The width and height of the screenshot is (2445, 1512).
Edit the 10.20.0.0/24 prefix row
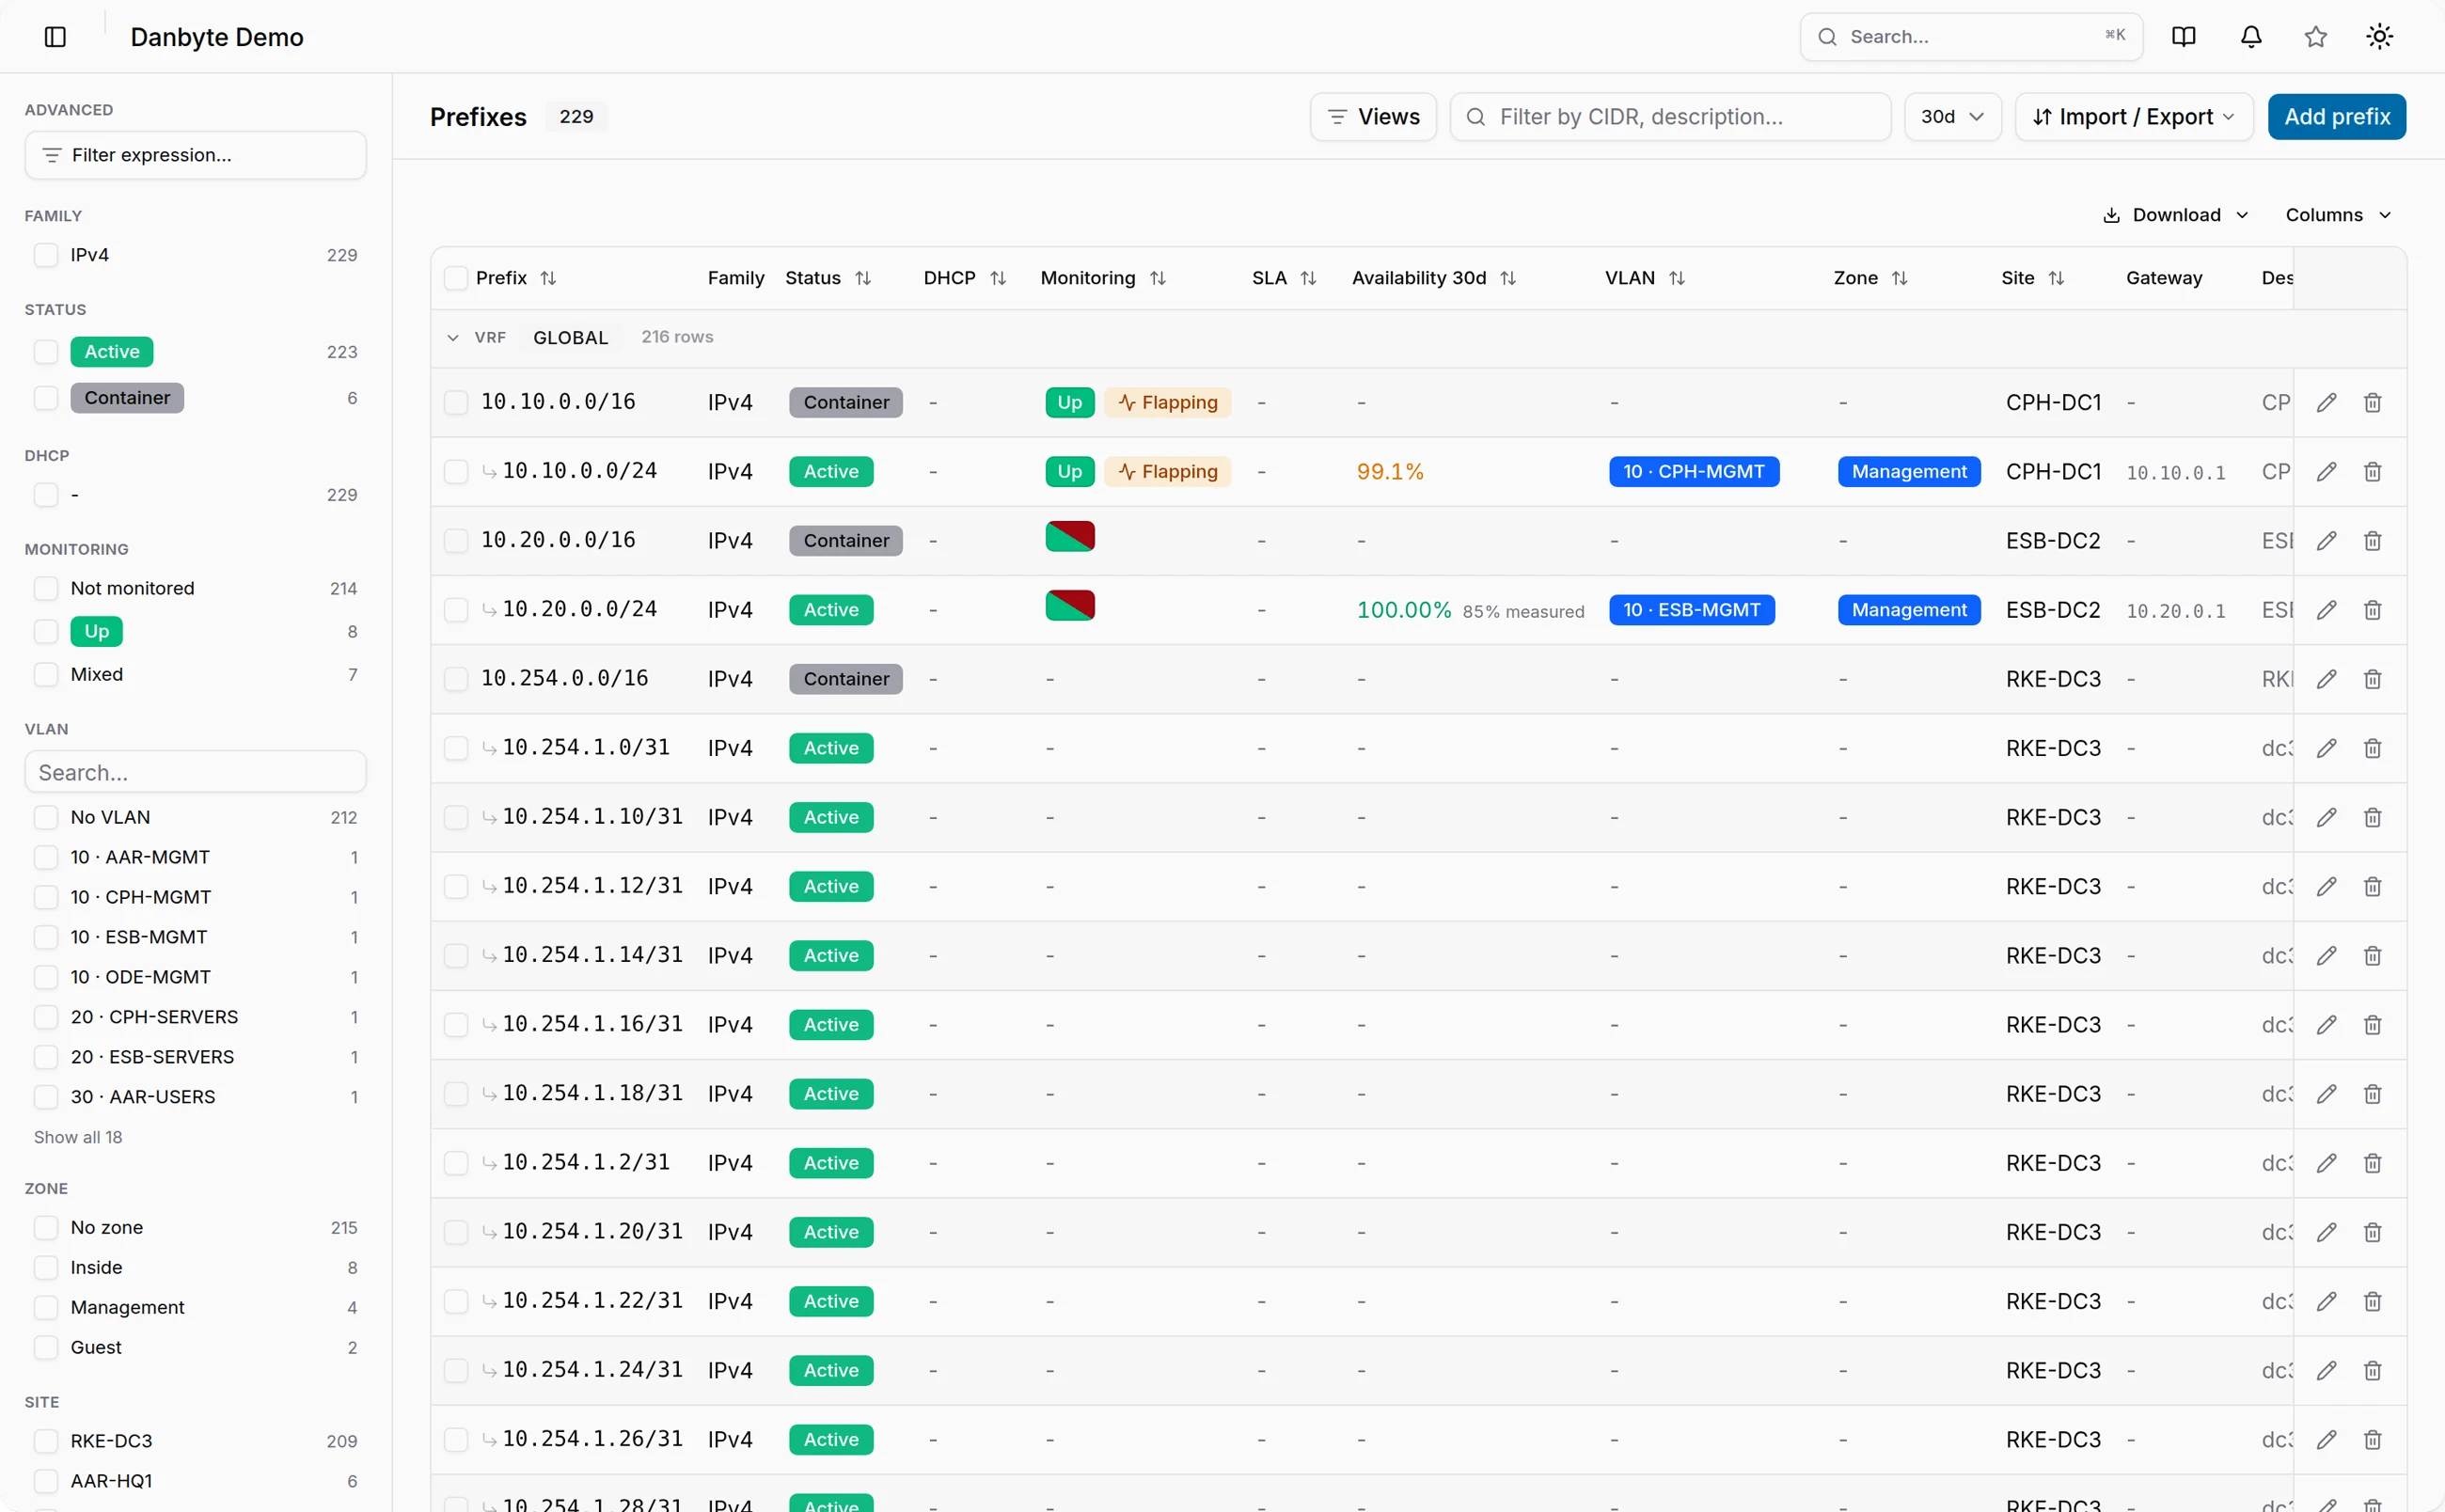(2326, 610)
